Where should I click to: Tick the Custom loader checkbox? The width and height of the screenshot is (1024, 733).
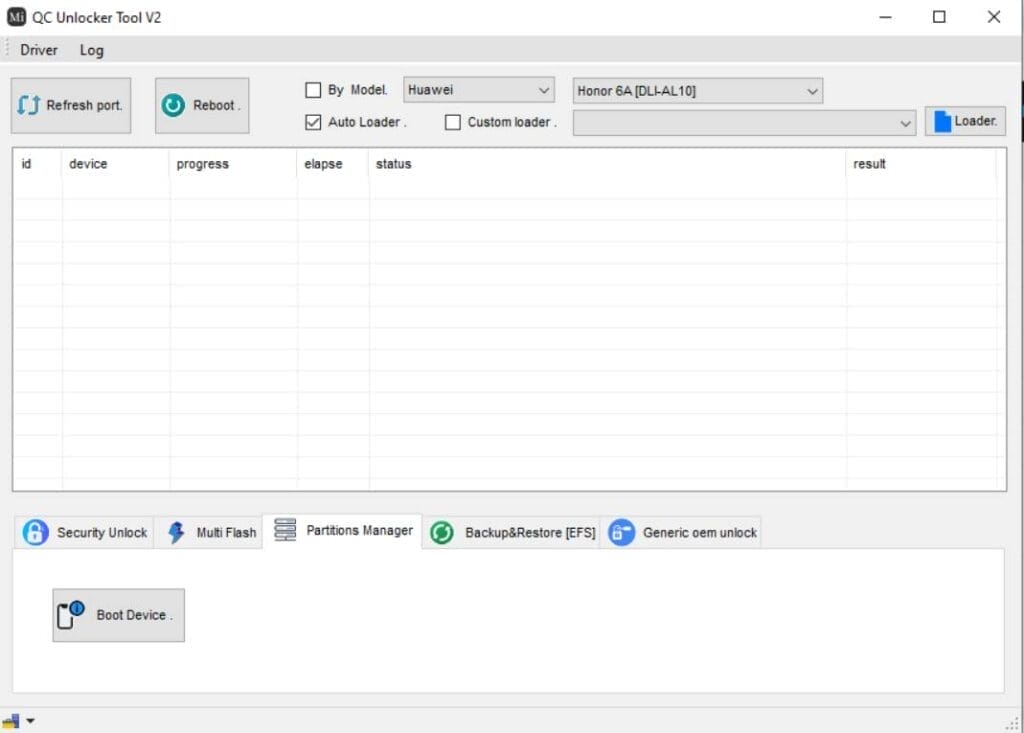[x=453, y=122]
